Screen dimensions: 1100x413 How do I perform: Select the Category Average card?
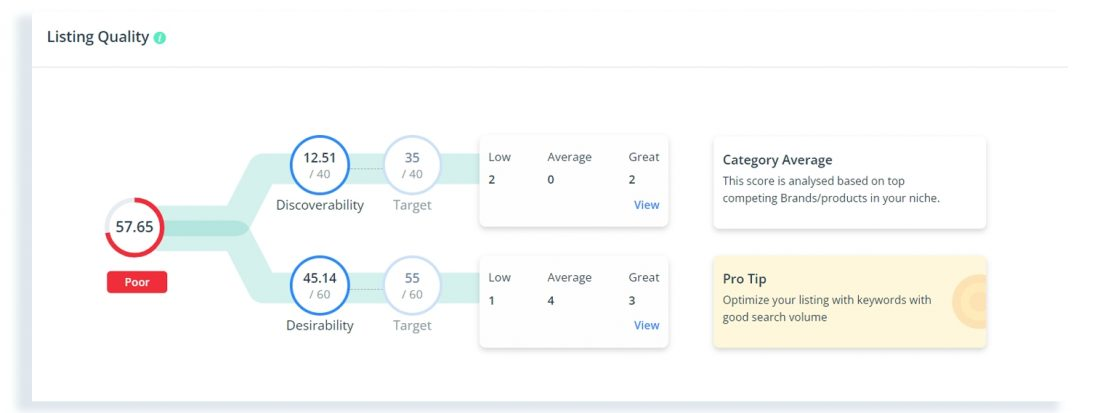click(850, 182)
